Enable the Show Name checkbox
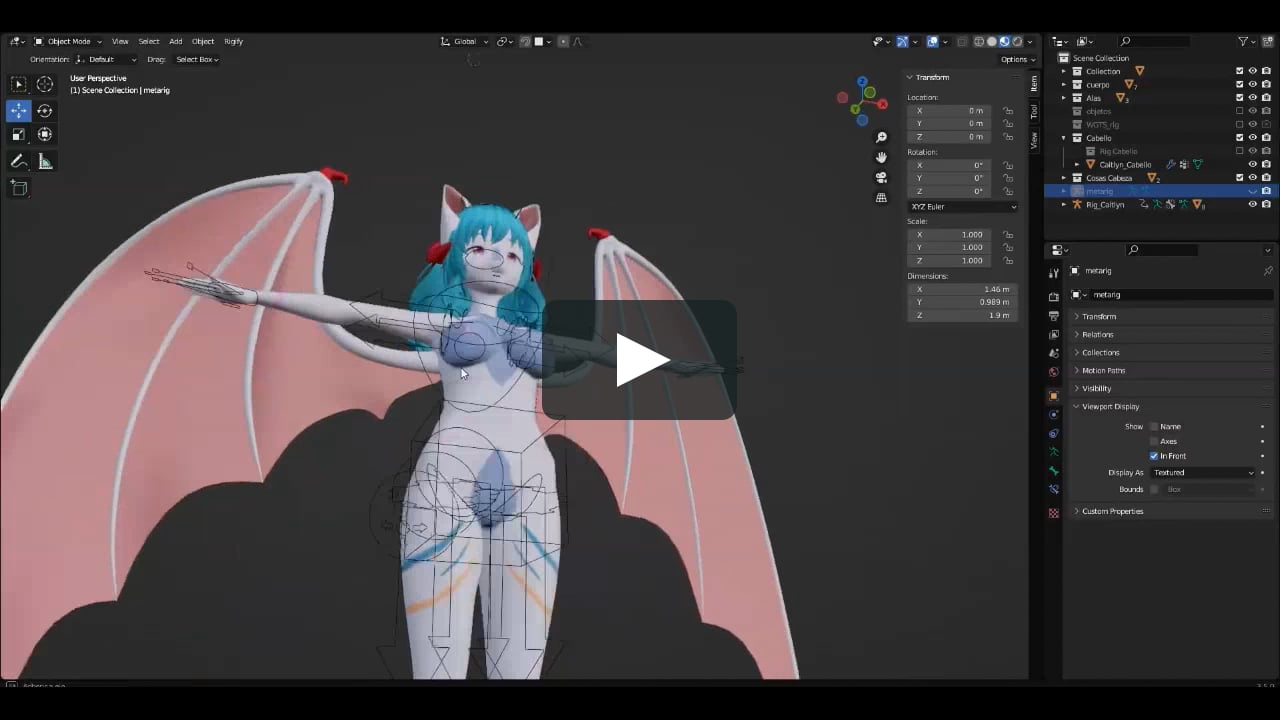This screenshot has height=720, width=1280. (x=1154, y=427)
